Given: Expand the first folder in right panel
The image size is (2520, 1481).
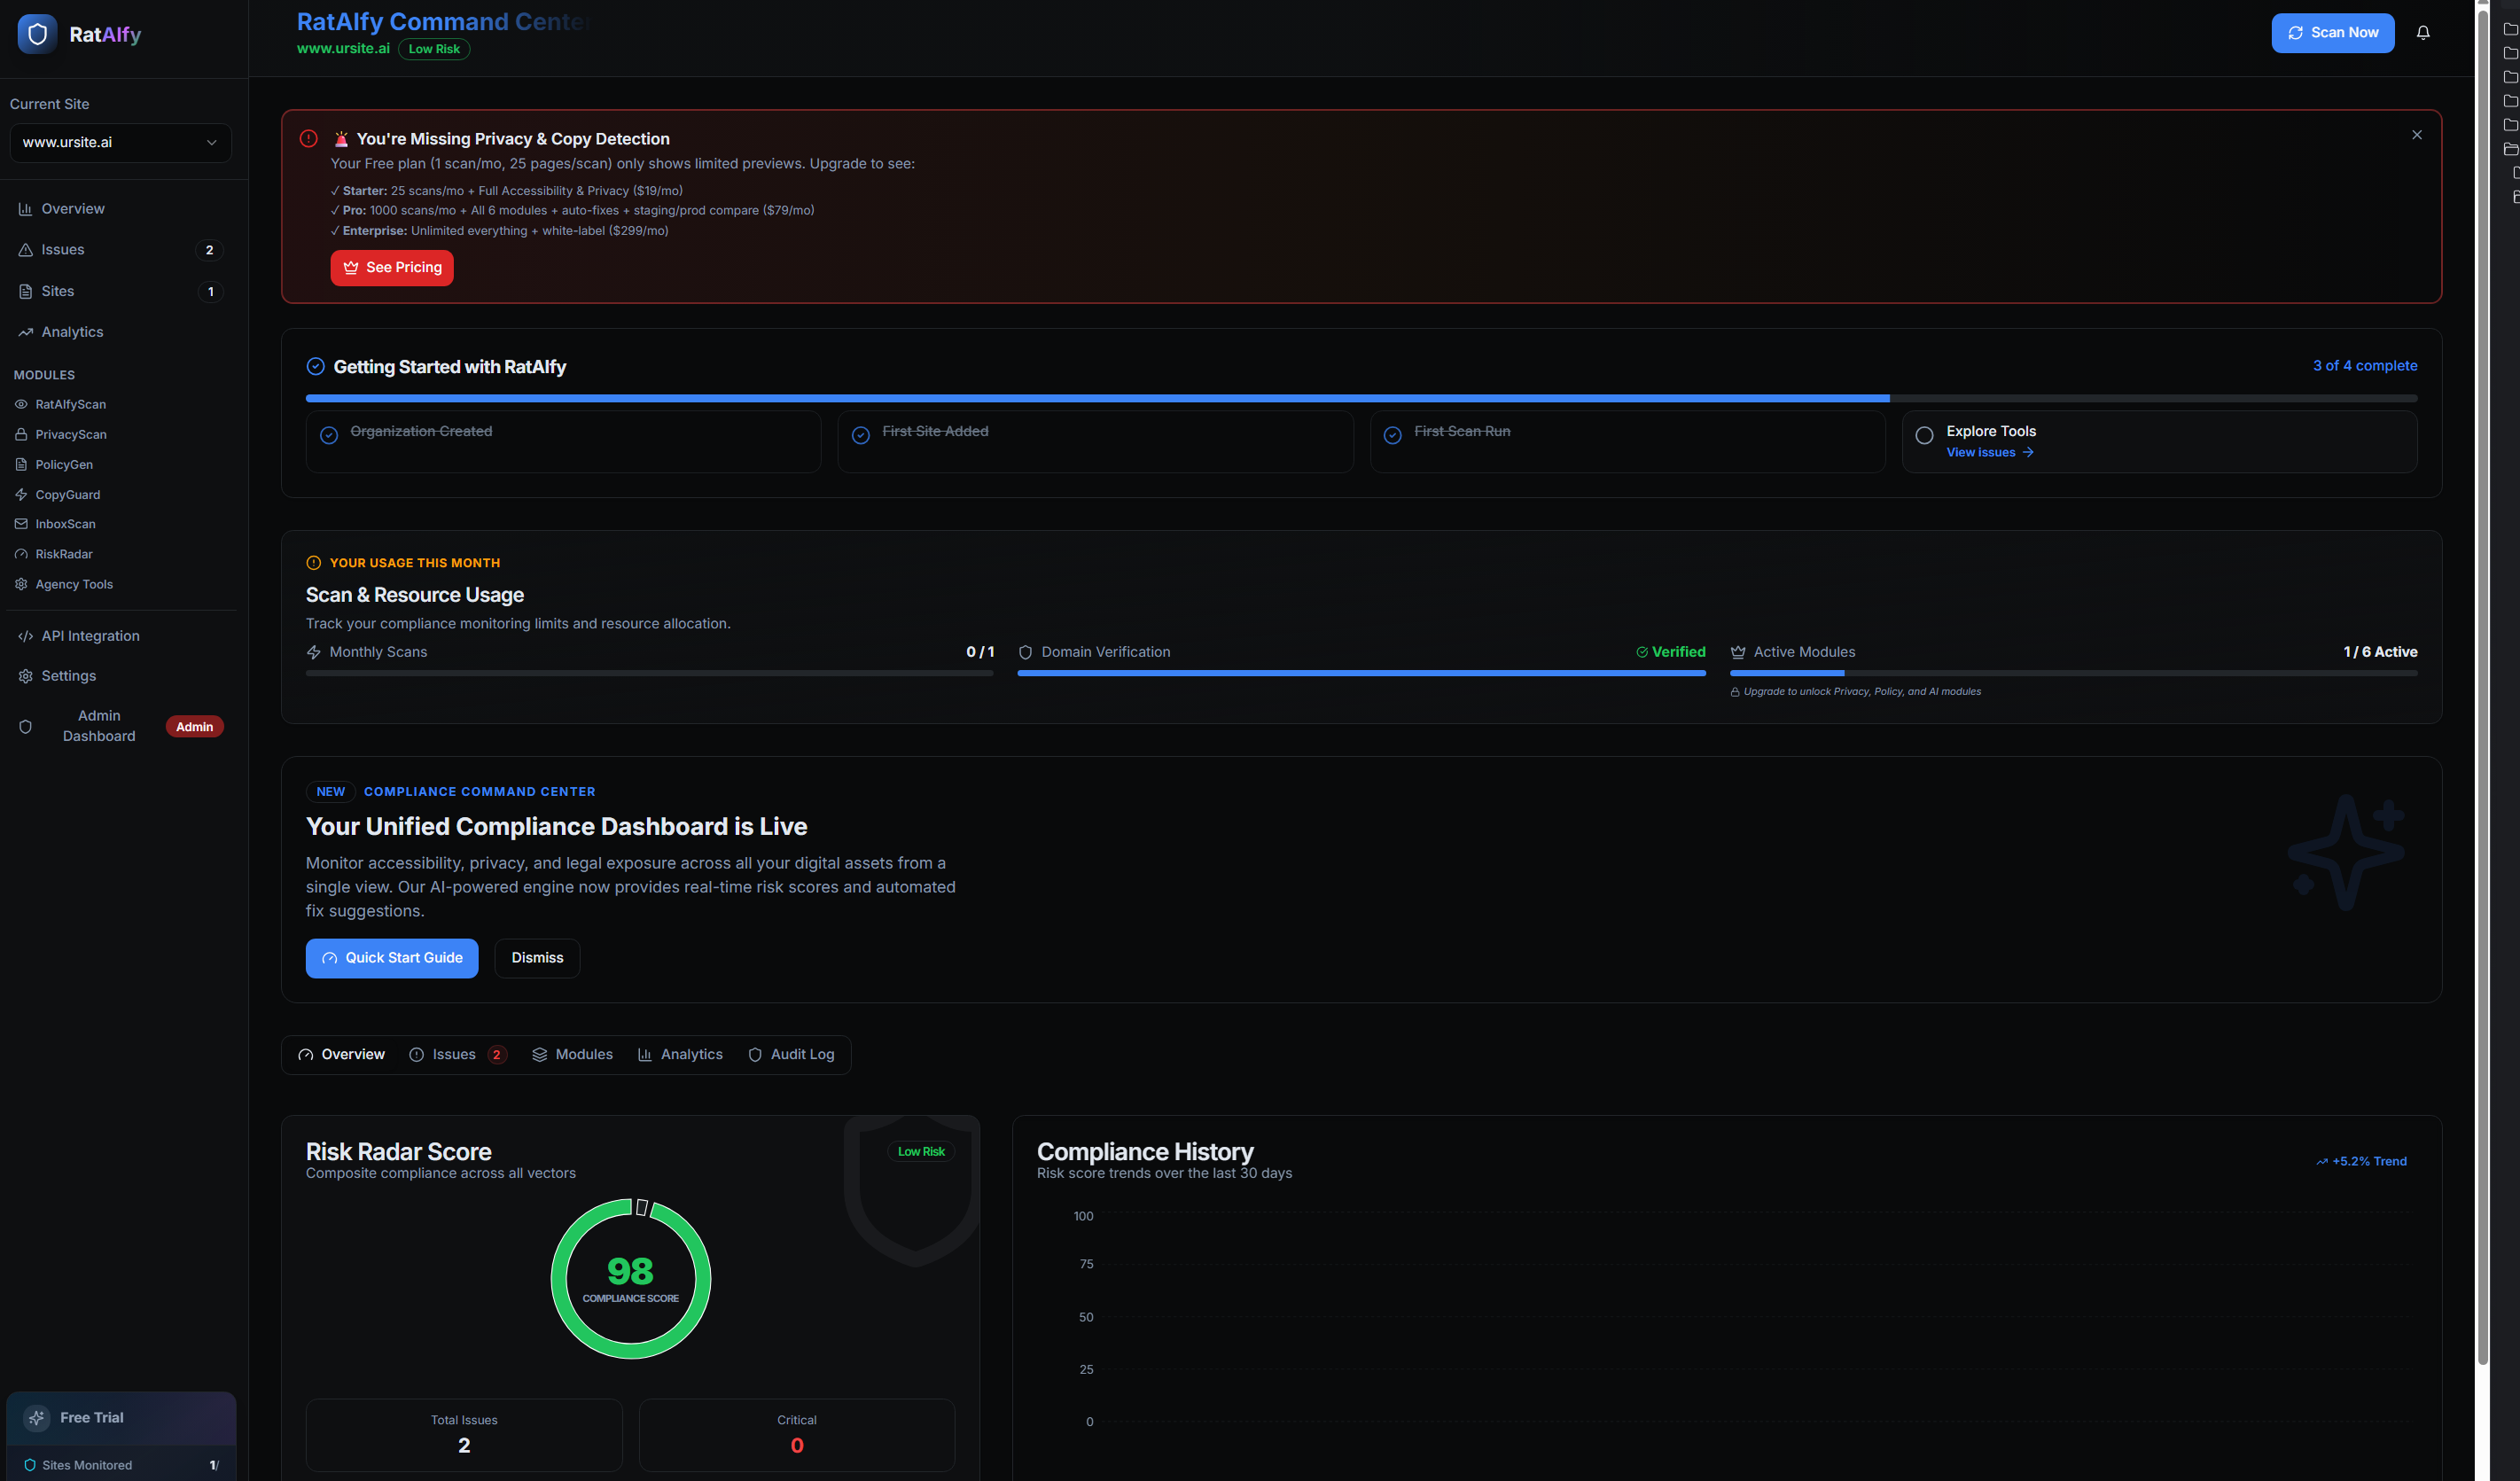Looking at the screenshot, I should coord(2509,29).
